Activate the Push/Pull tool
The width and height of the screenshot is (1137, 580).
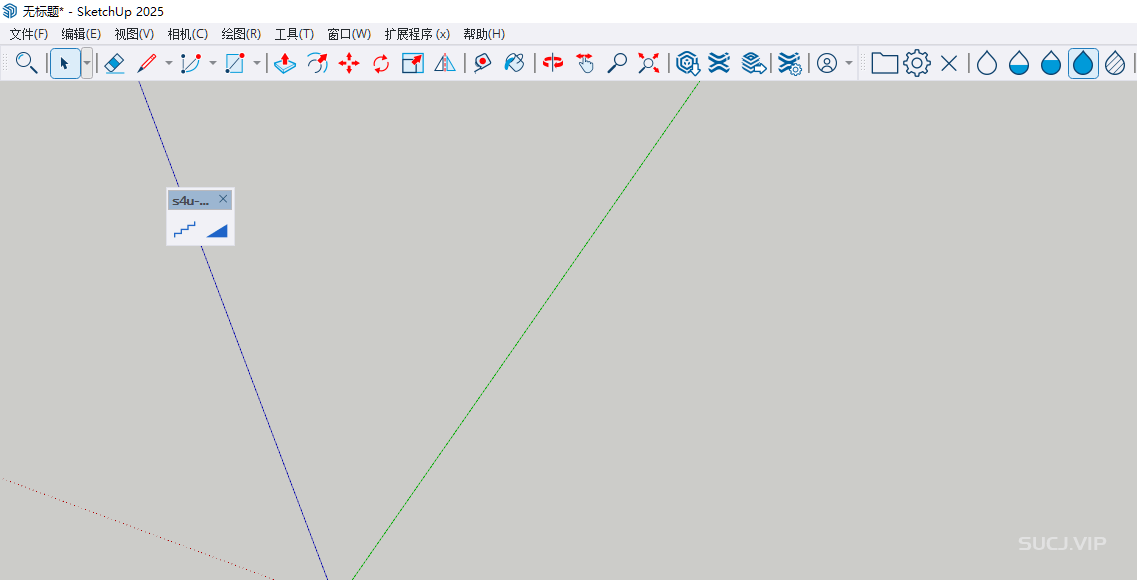coord(285,63)
